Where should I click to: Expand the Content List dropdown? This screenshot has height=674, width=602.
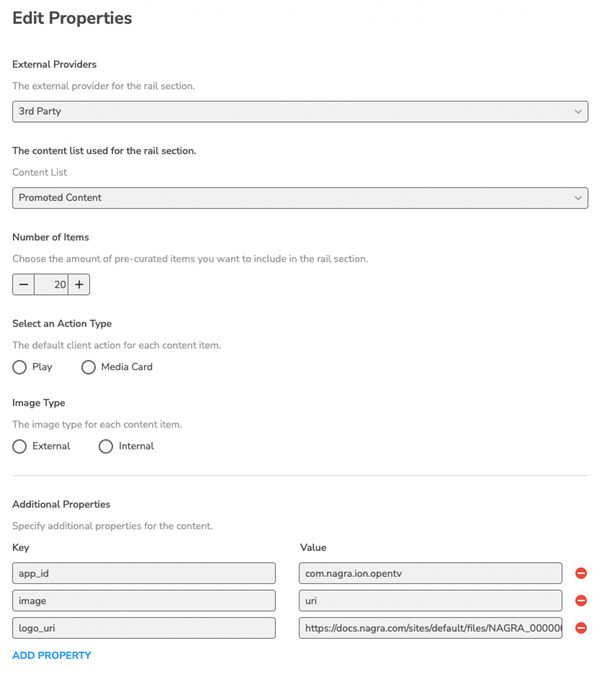tap(299, 198)
